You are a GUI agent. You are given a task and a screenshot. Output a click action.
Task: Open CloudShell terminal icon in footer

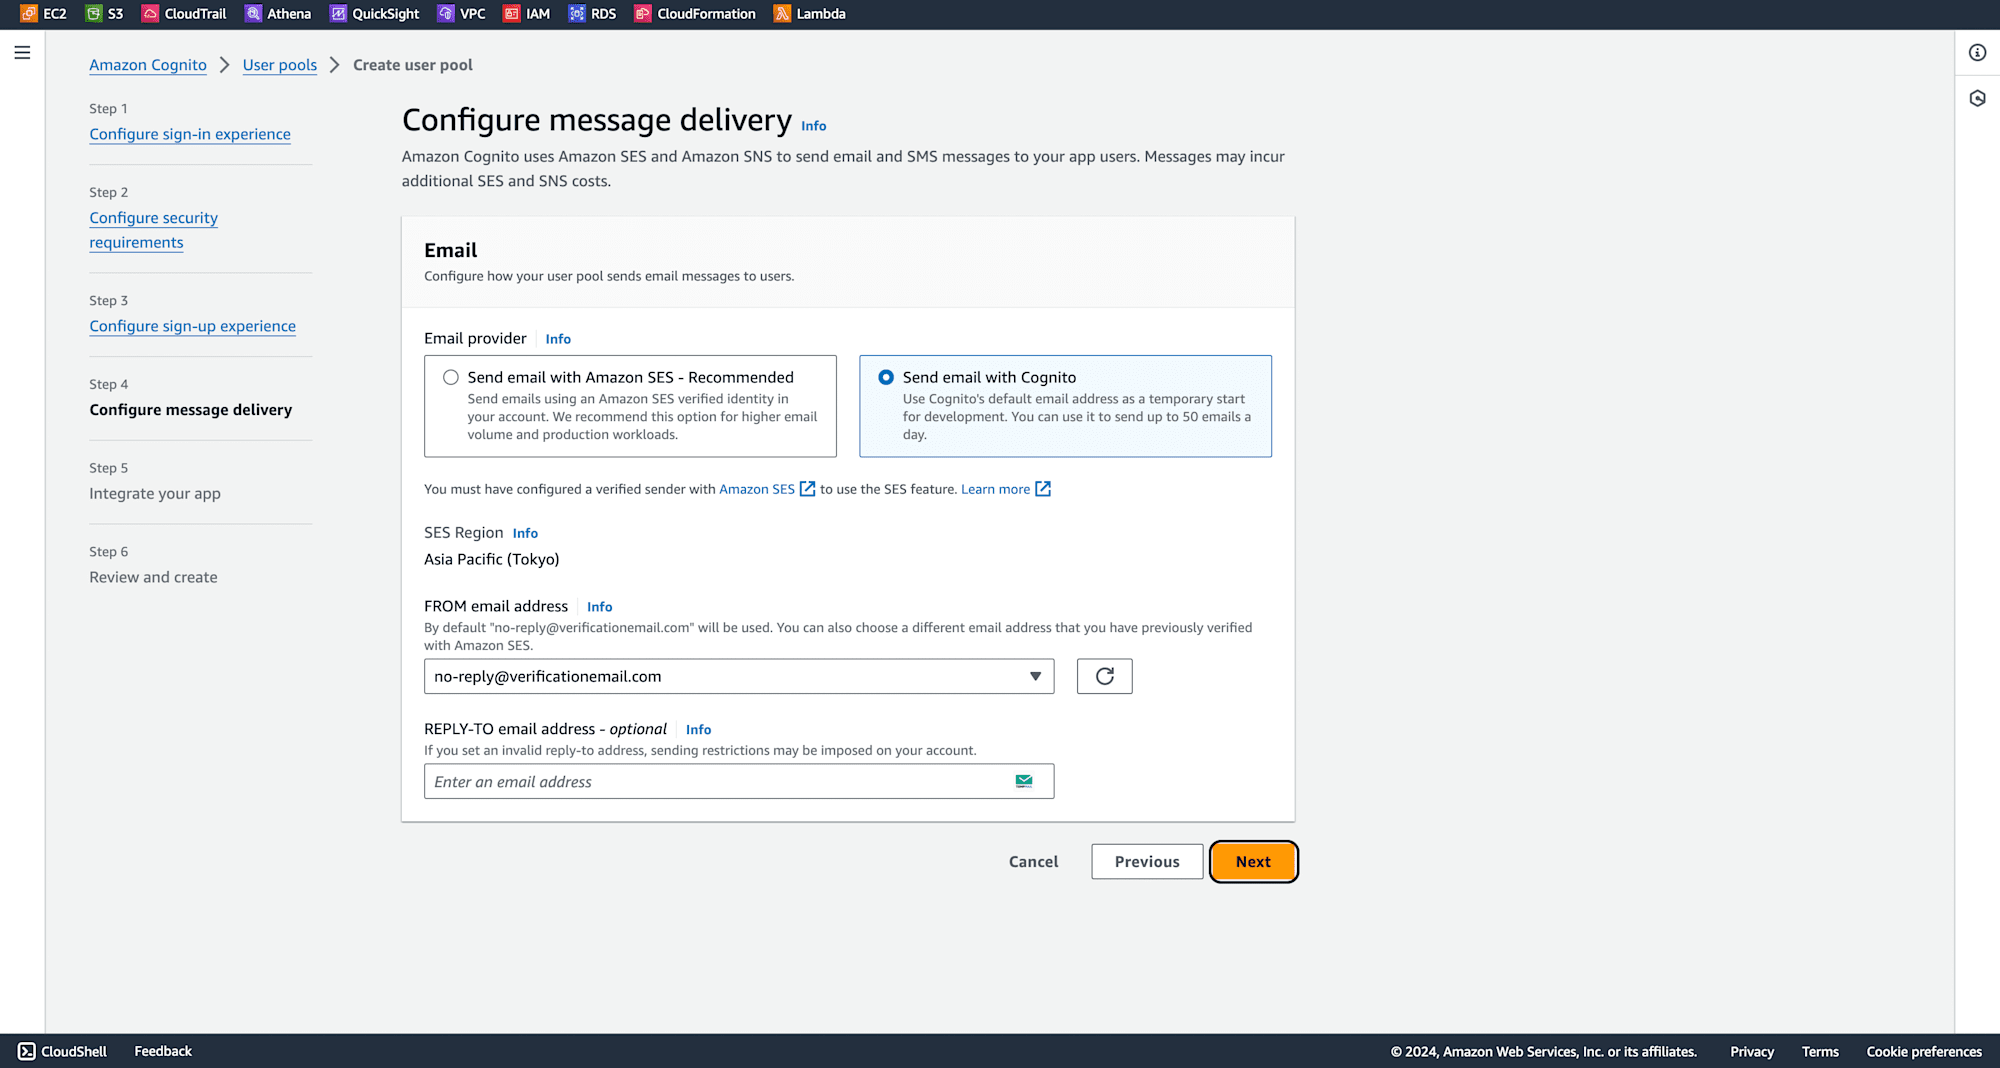pos(27,1051)
